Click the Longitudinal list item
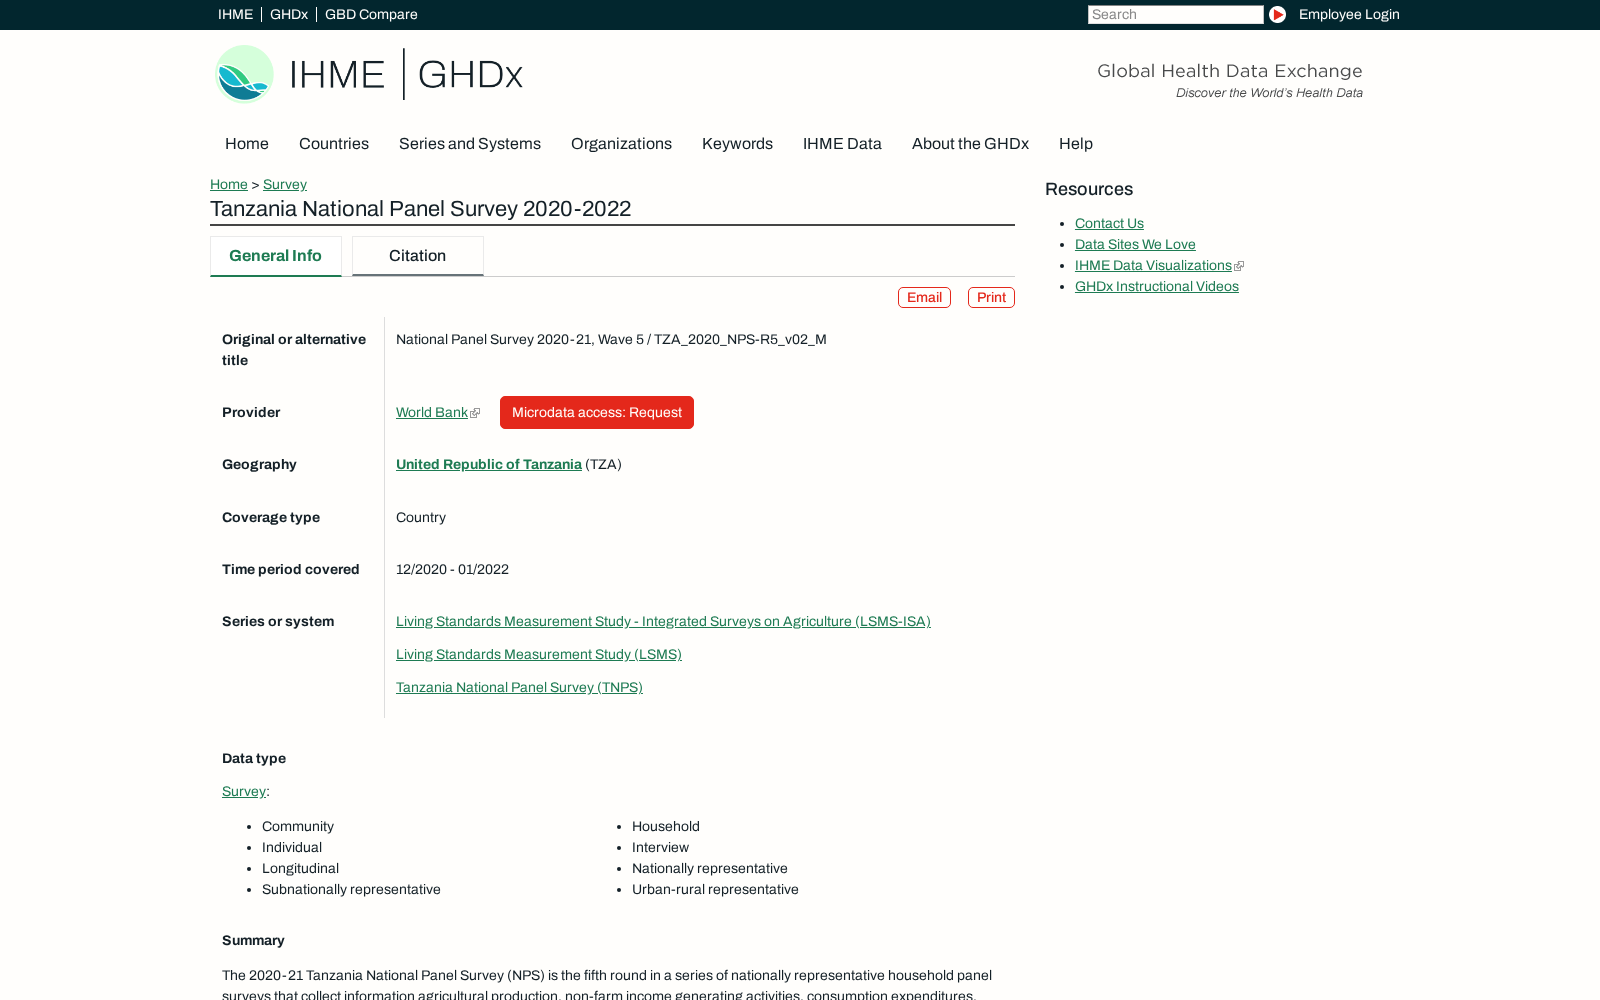Viewport: 1600px width, 1000px height. pyautogui.click(x=300, y=869)
